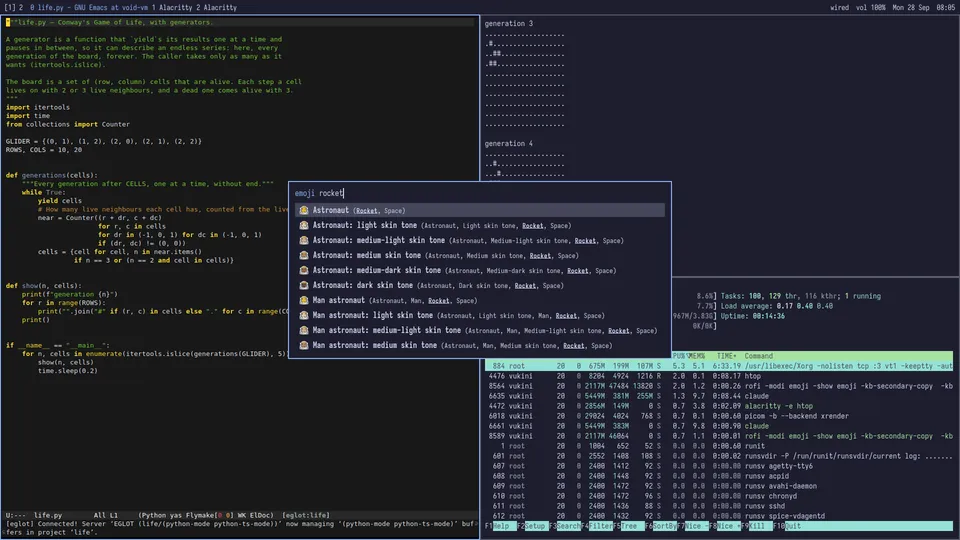This screenshot has width=960, height=540.
Task: Click the 08:05 clock in the bar
Action: 945,7
